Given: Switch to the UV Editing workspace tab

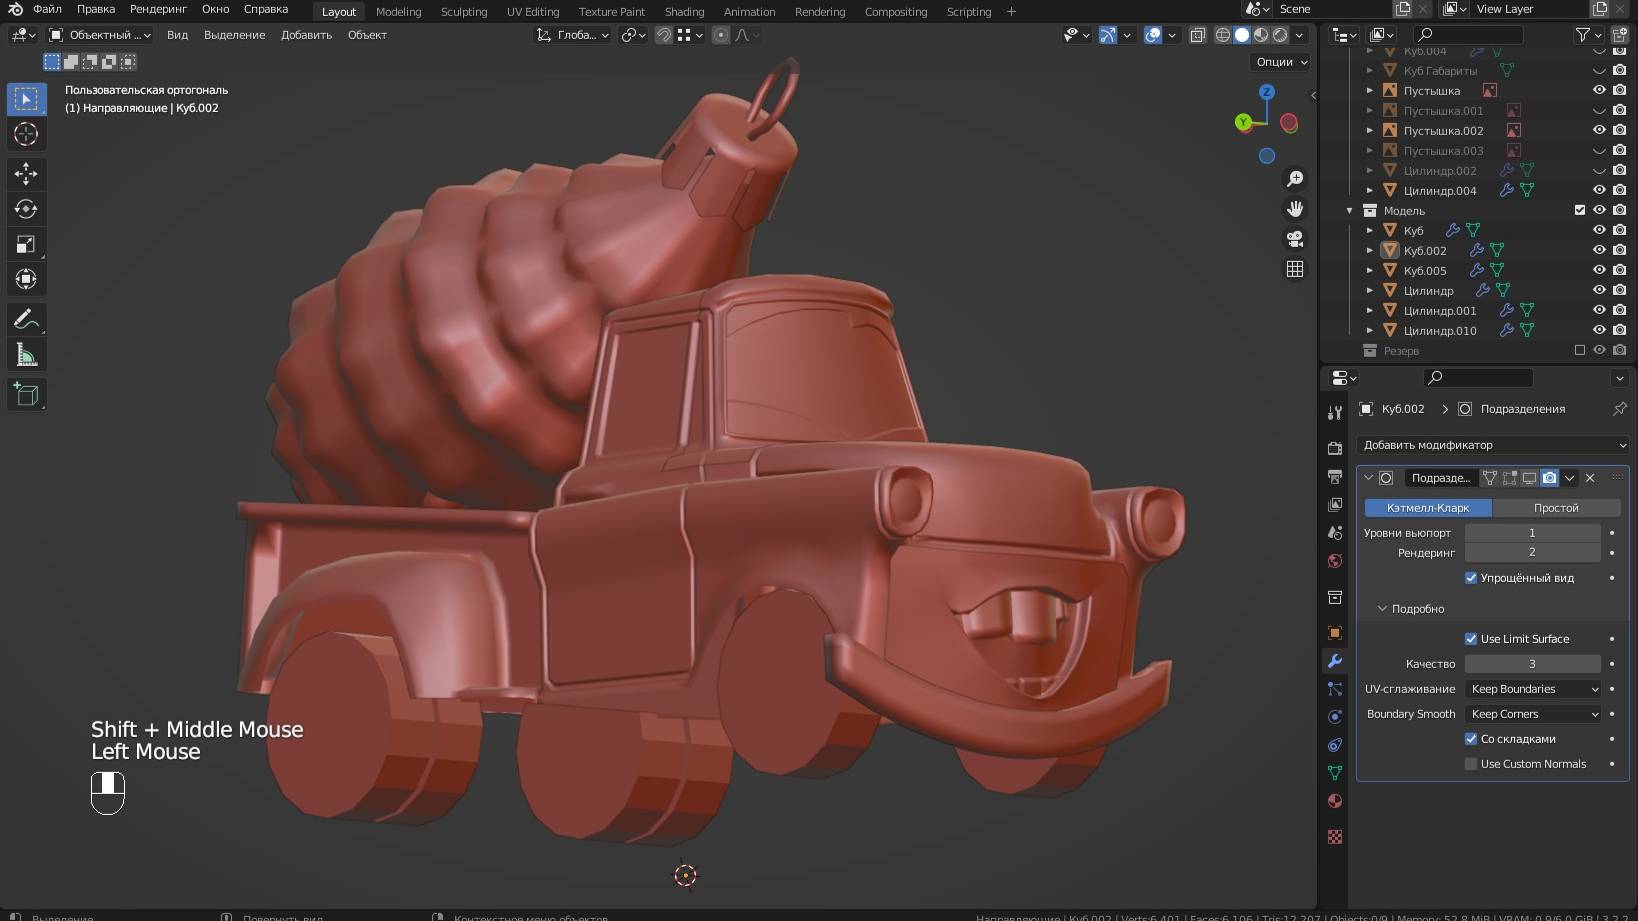Looking at the screenshot, I should coord(533,12).
